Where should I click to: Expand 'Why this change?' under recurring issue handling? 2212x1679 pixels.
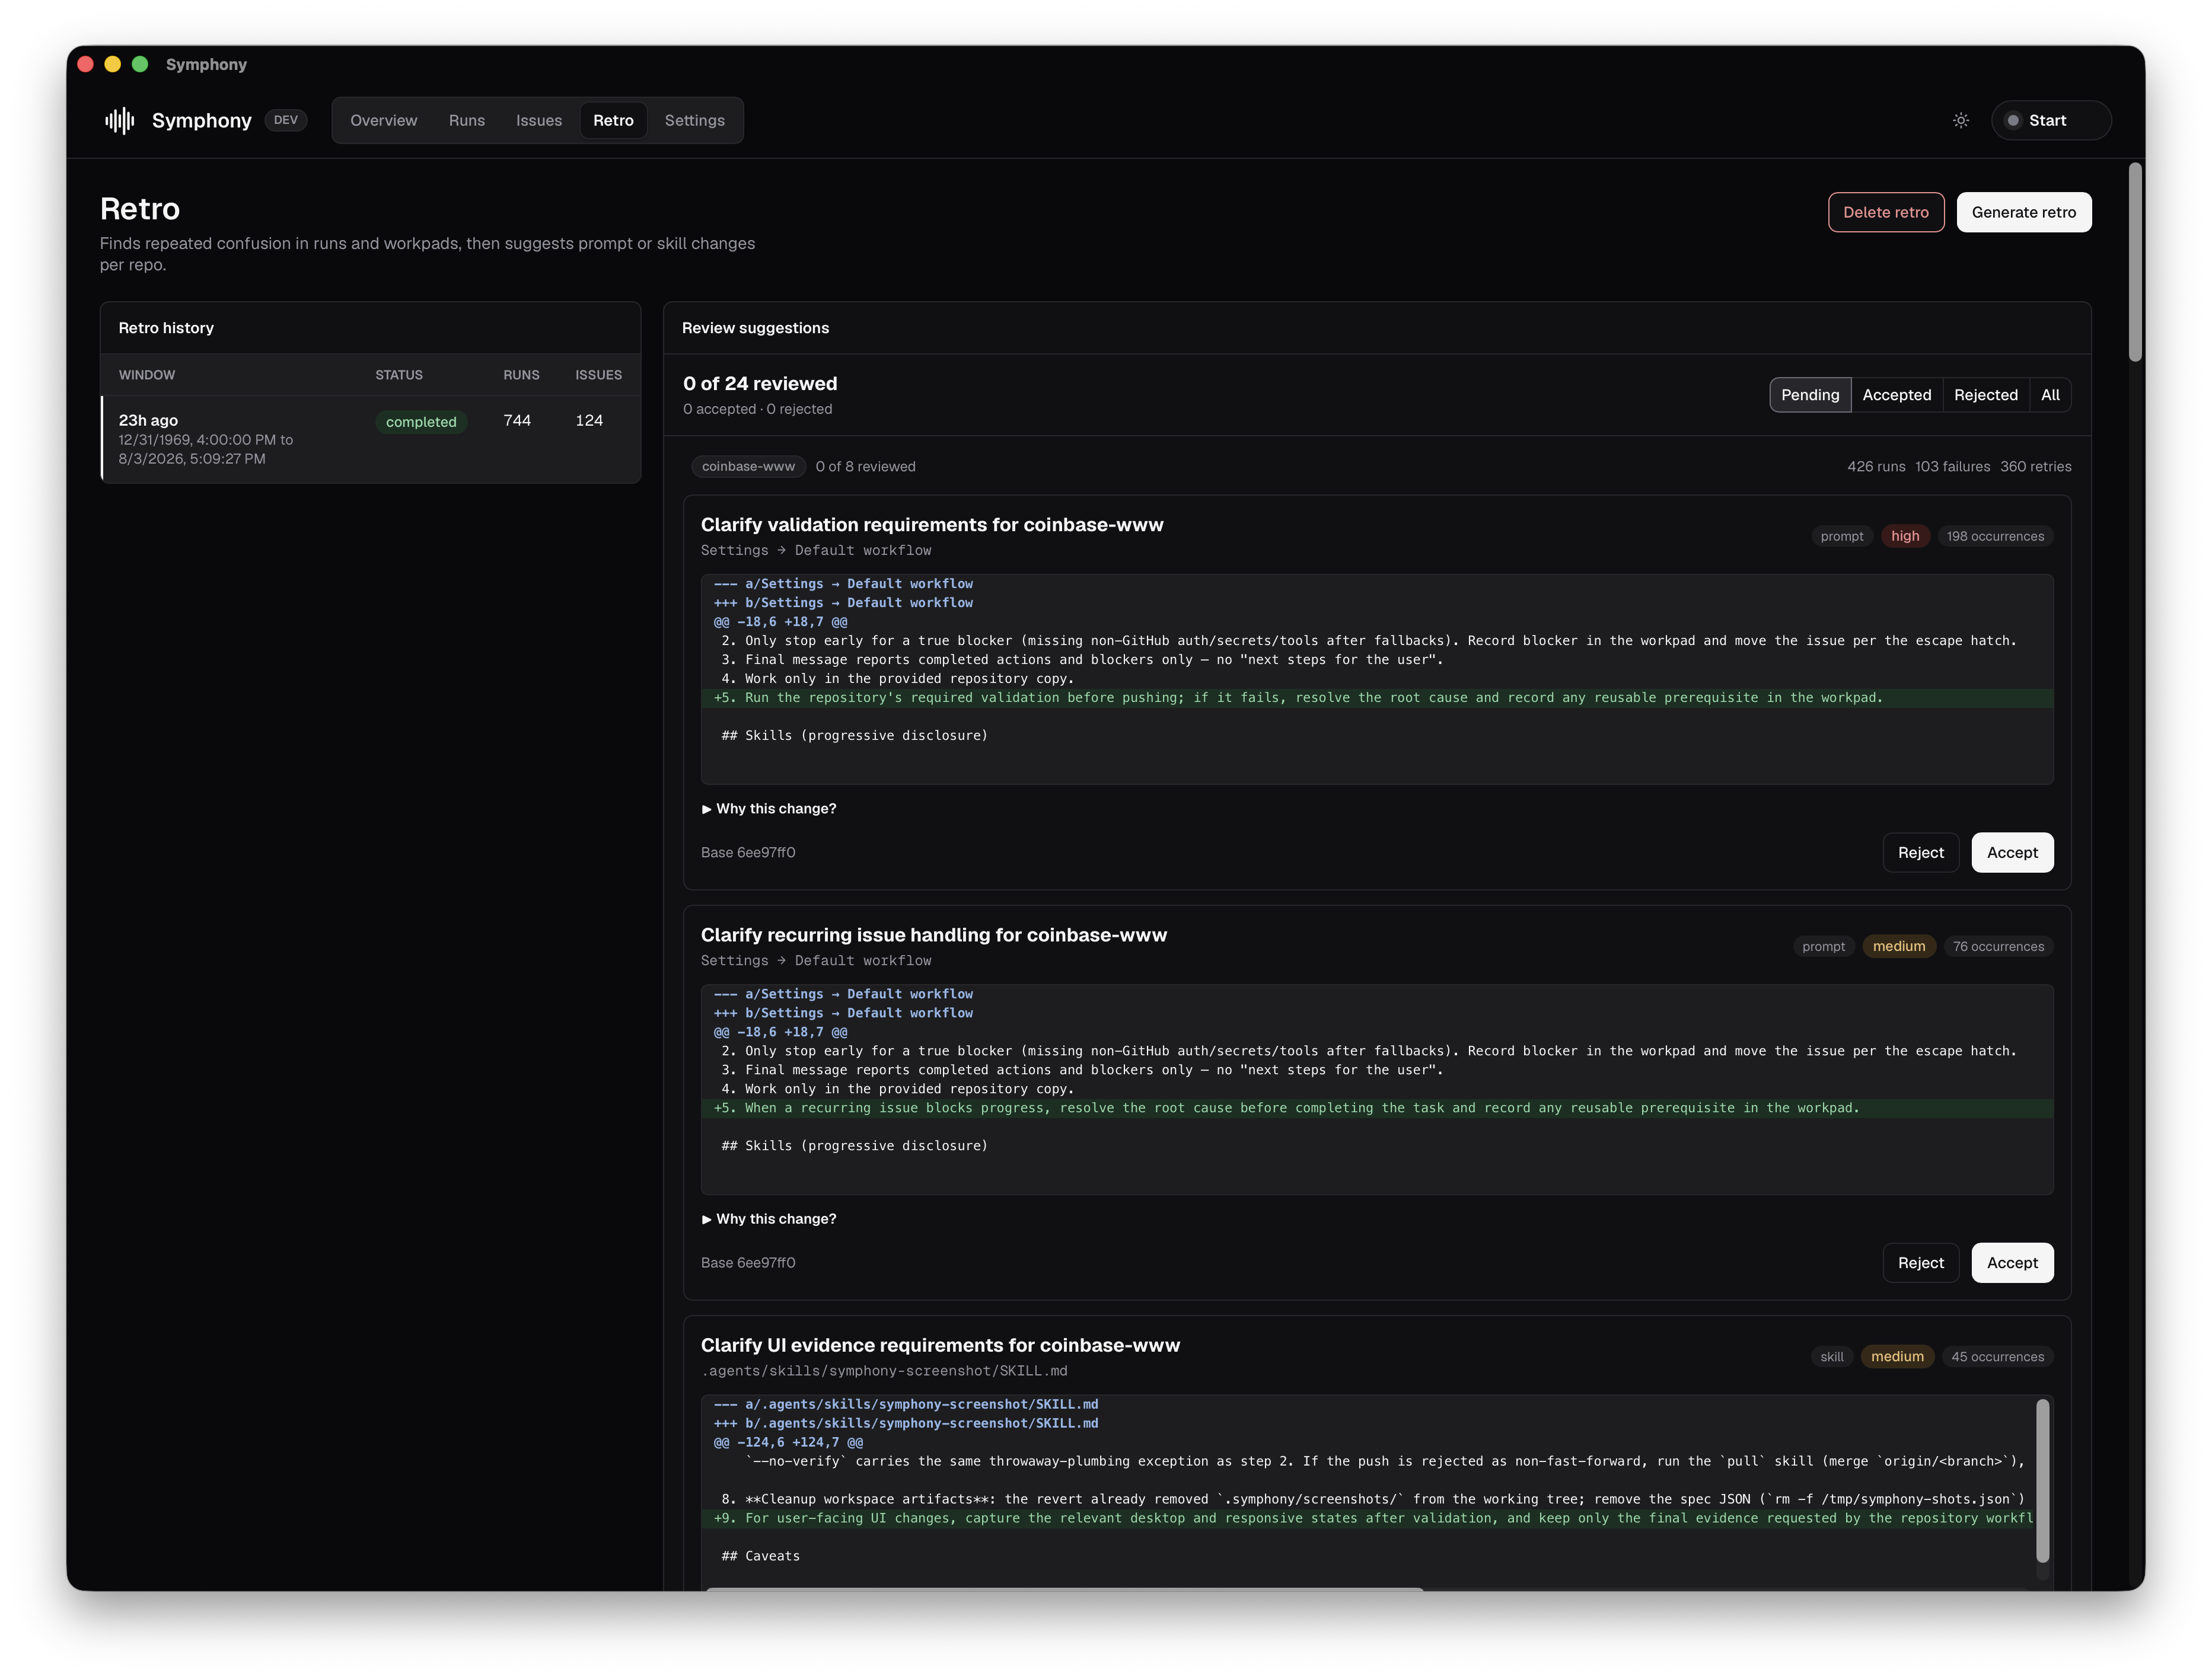pos(769,1219)
